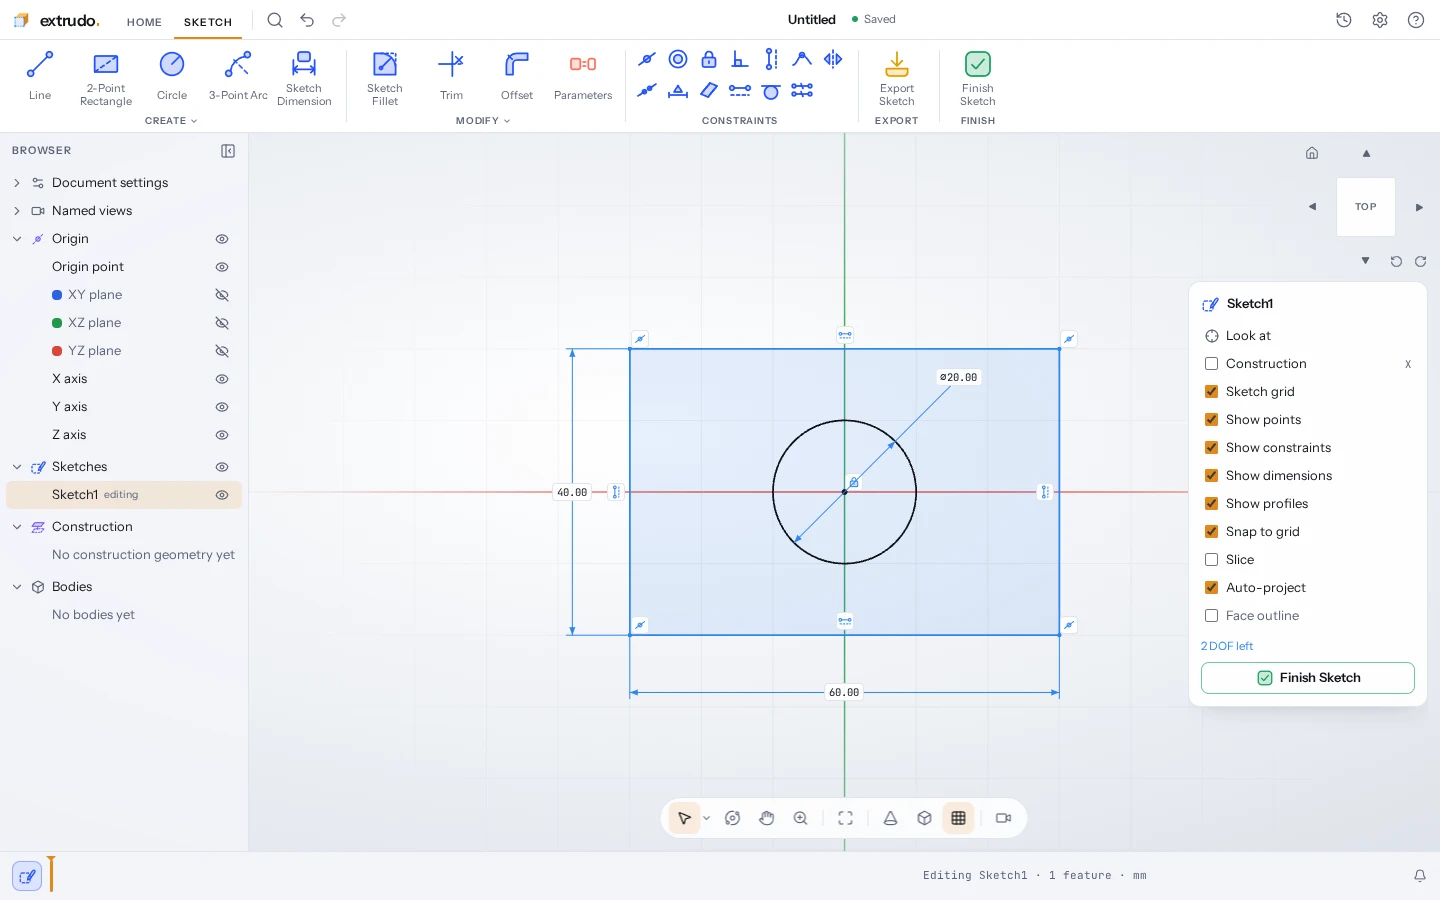The height and width of the screenshot is (900, 1440).
Task: Click the 2 DOF left link
Action: tap(1227, 646)
